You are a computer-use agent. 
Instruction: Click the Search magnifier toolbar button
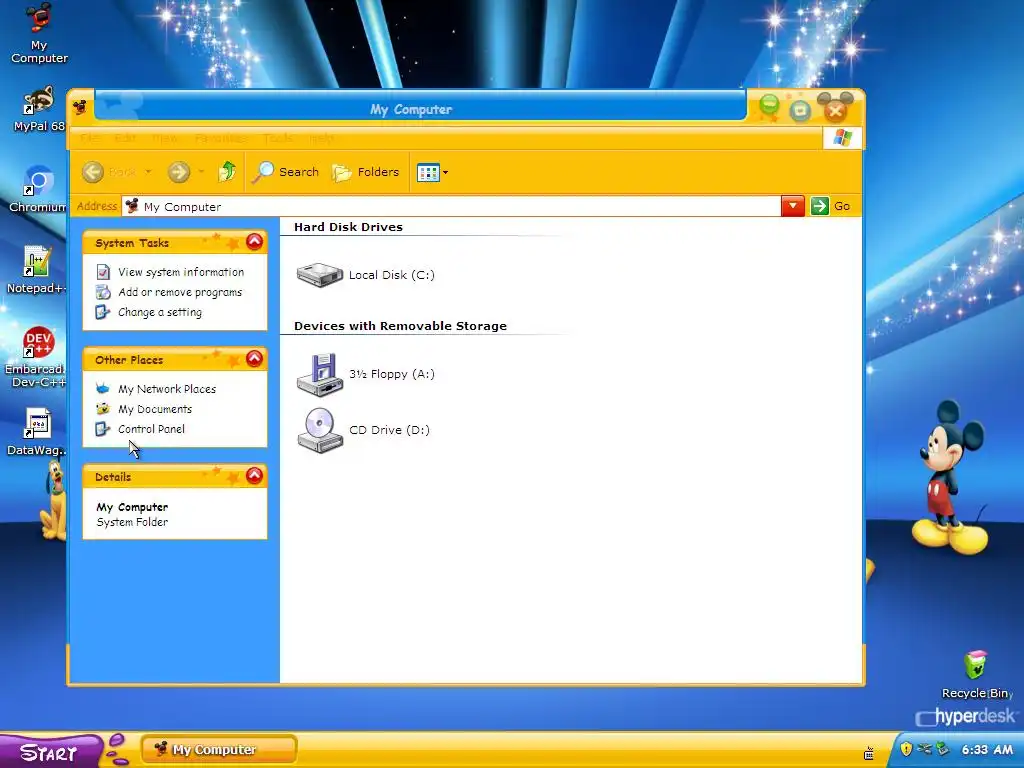(x=285, y=172)
